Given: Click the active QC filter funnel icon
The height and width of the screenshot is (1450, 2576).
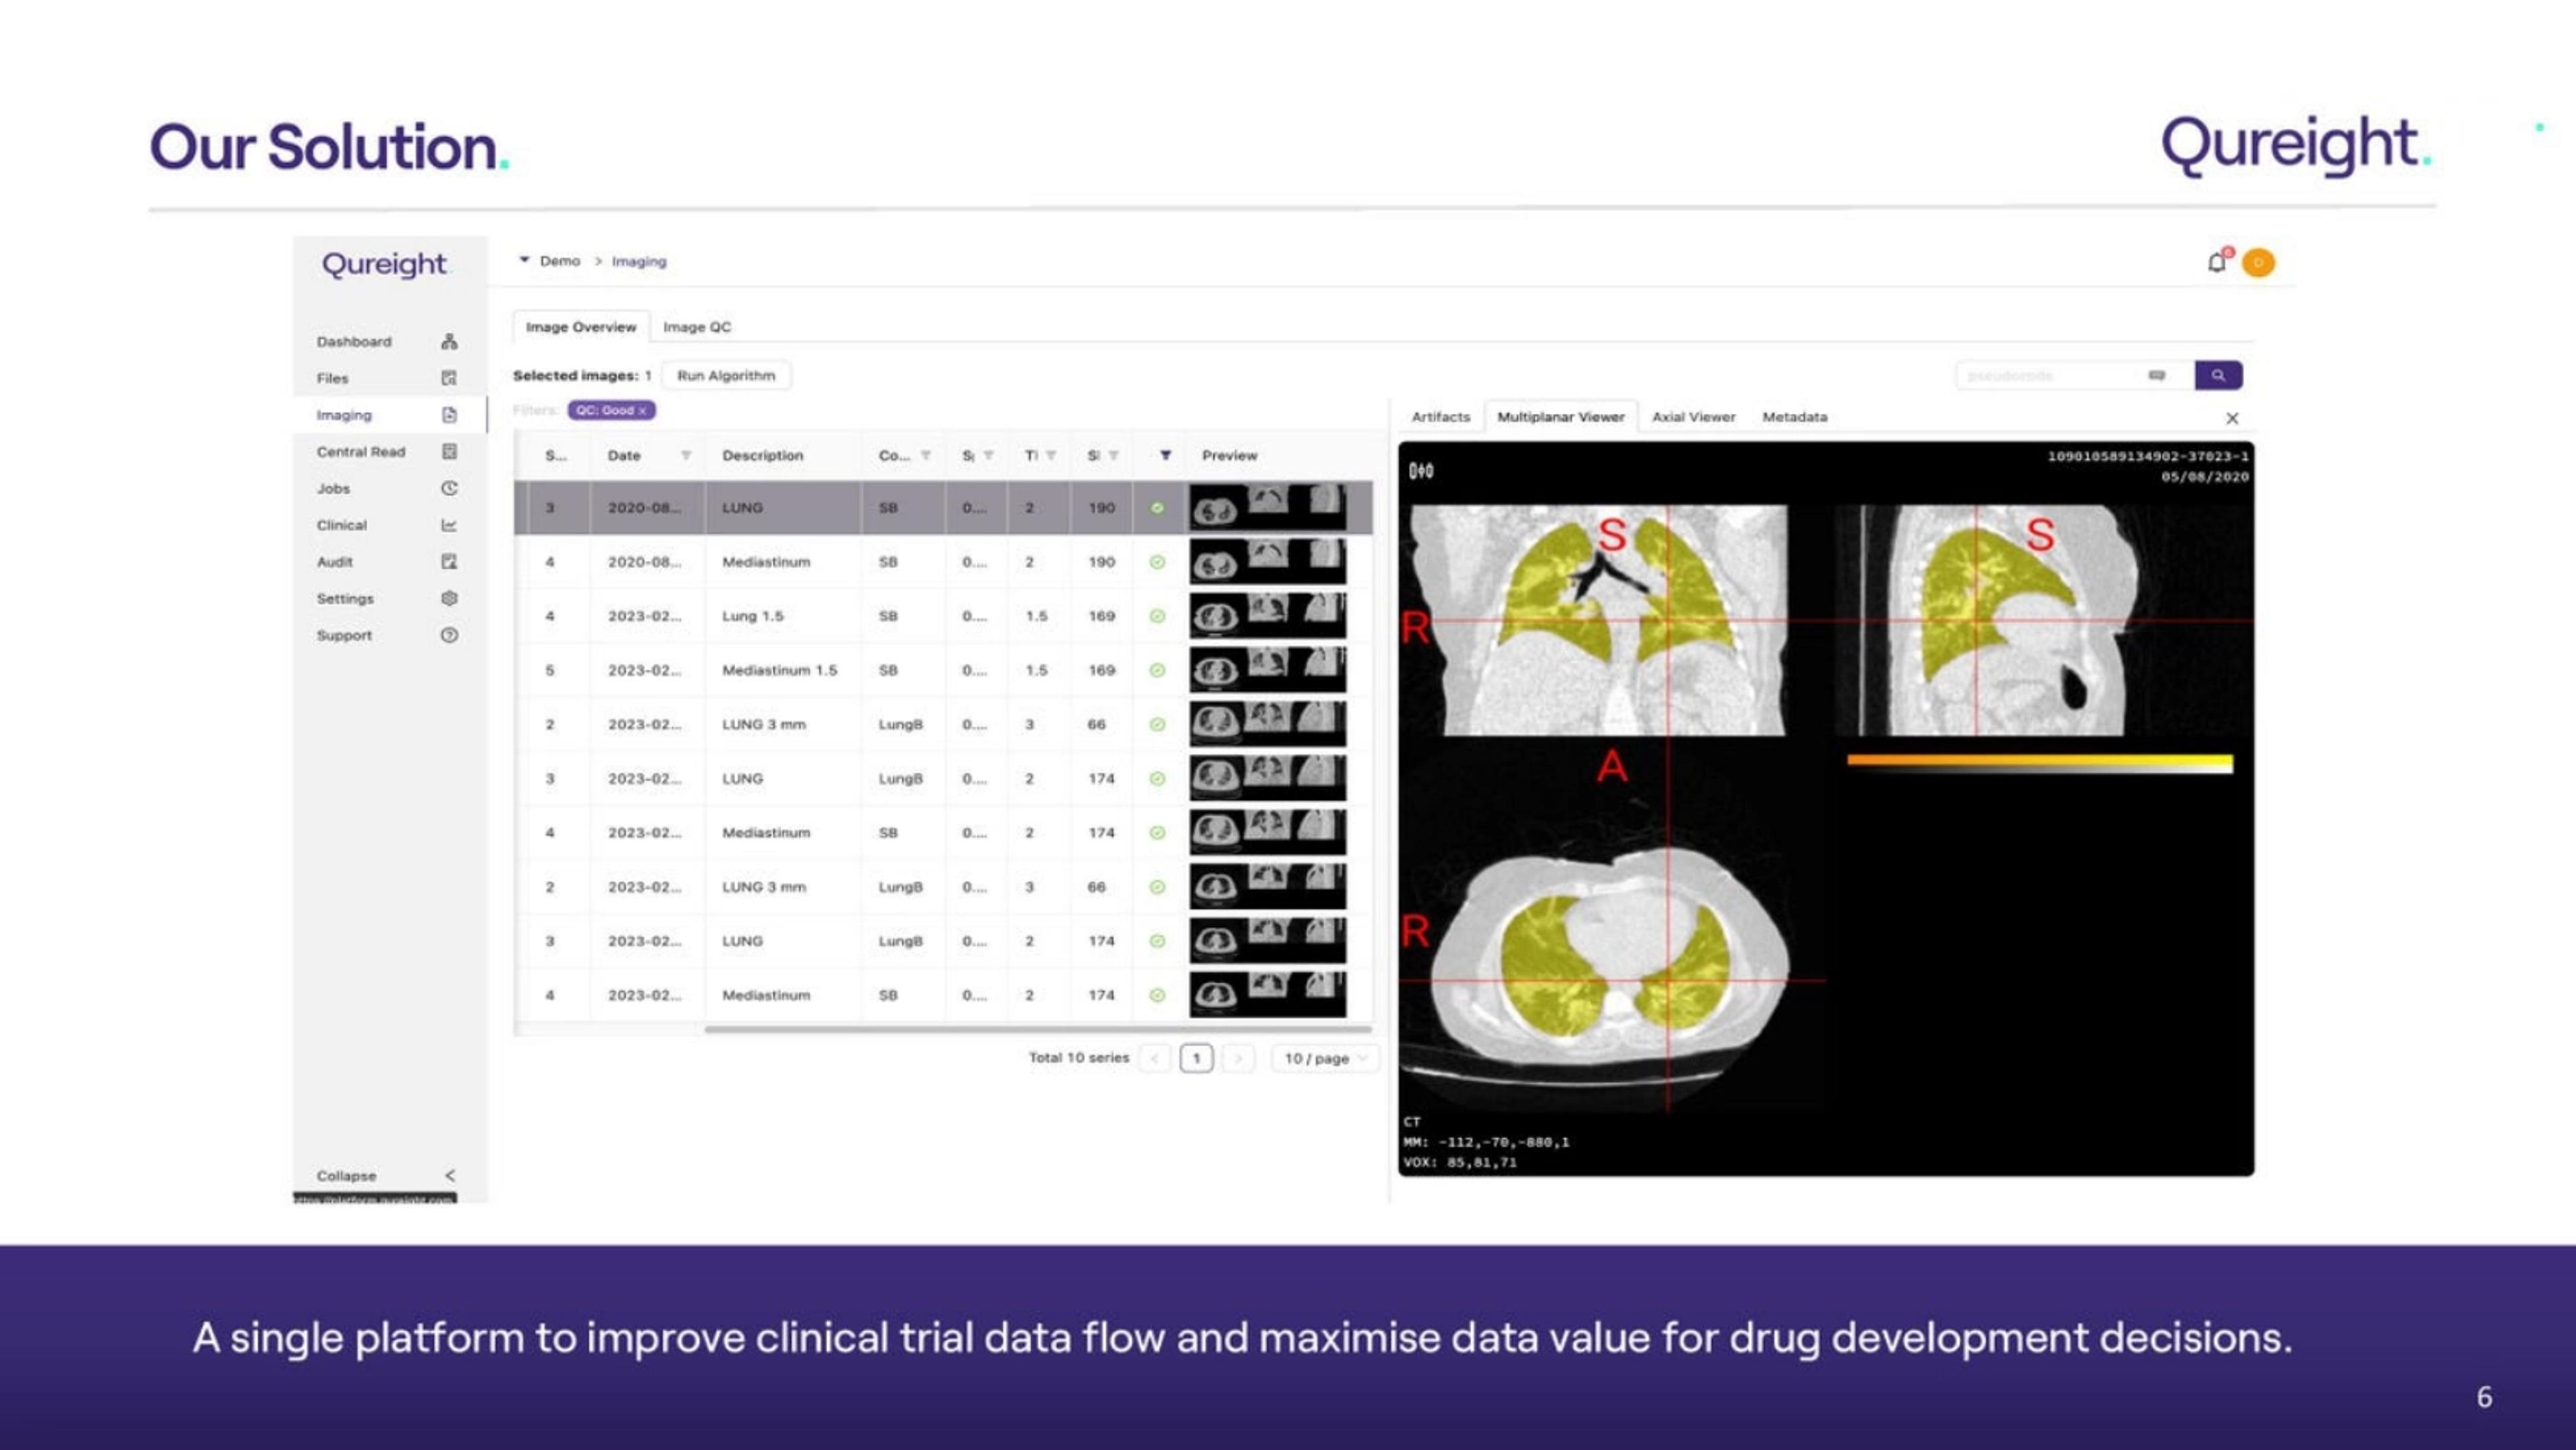Looking at the screenshot, I should point(1165,455).
